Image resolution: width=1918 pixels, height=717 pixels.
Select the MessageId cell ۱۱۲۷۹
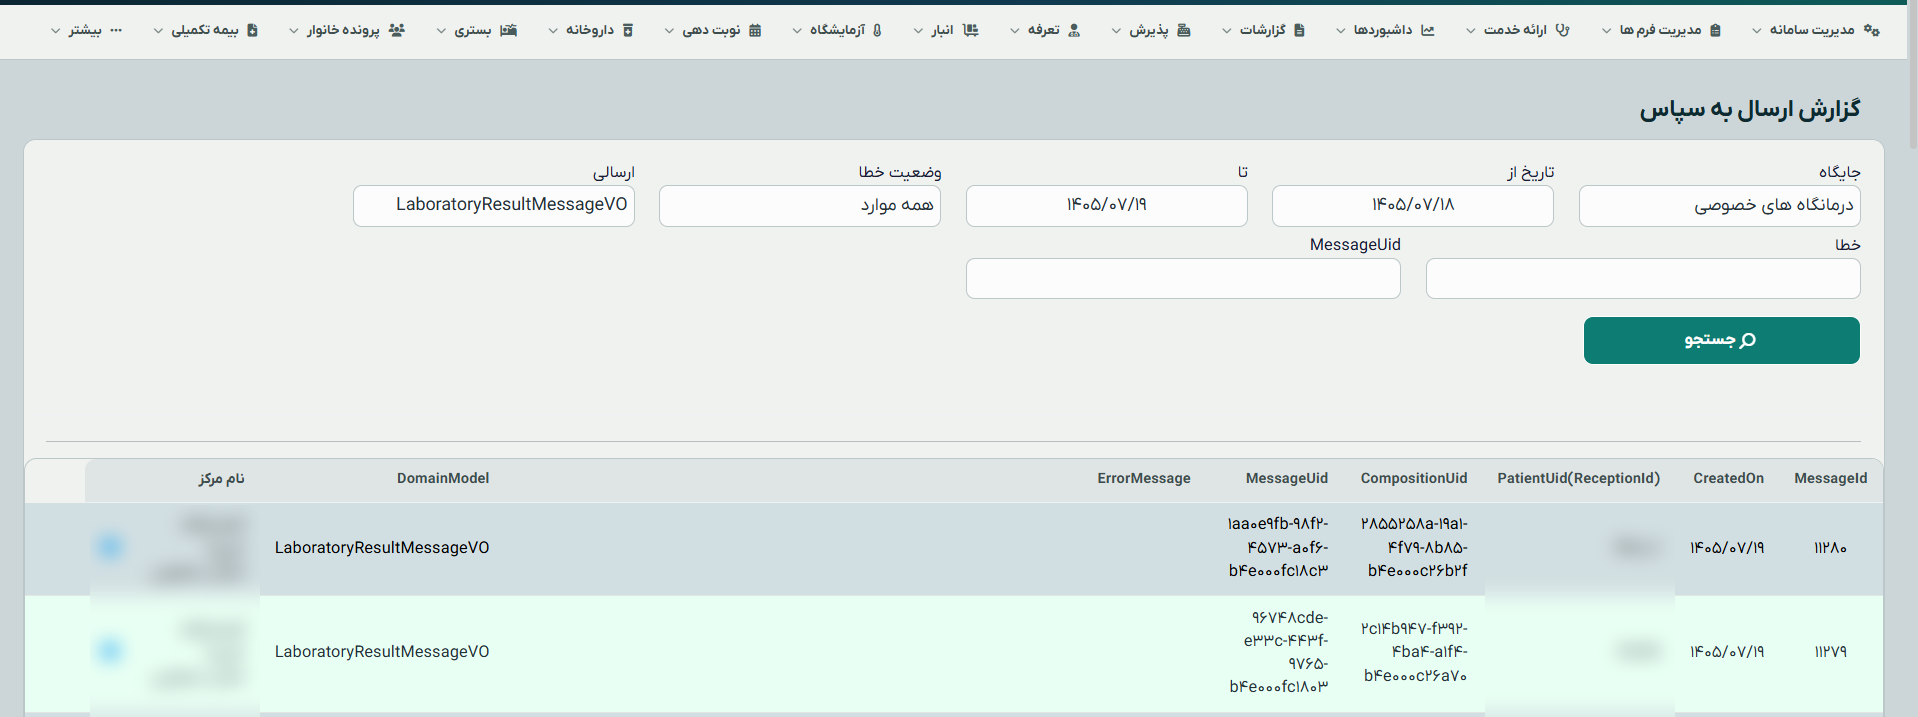click(x=1830, y=652)
